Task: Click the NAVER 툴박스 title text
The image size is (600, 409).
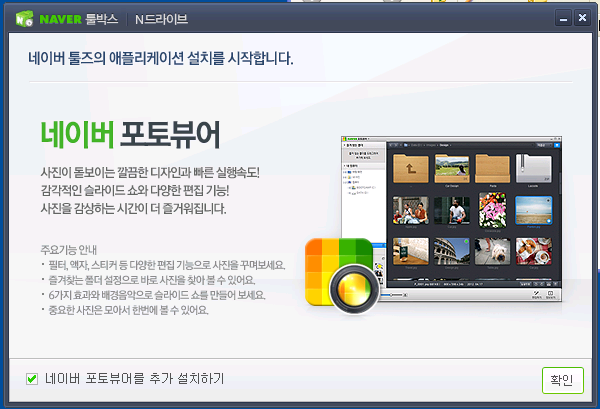Action: coord(79,19)
